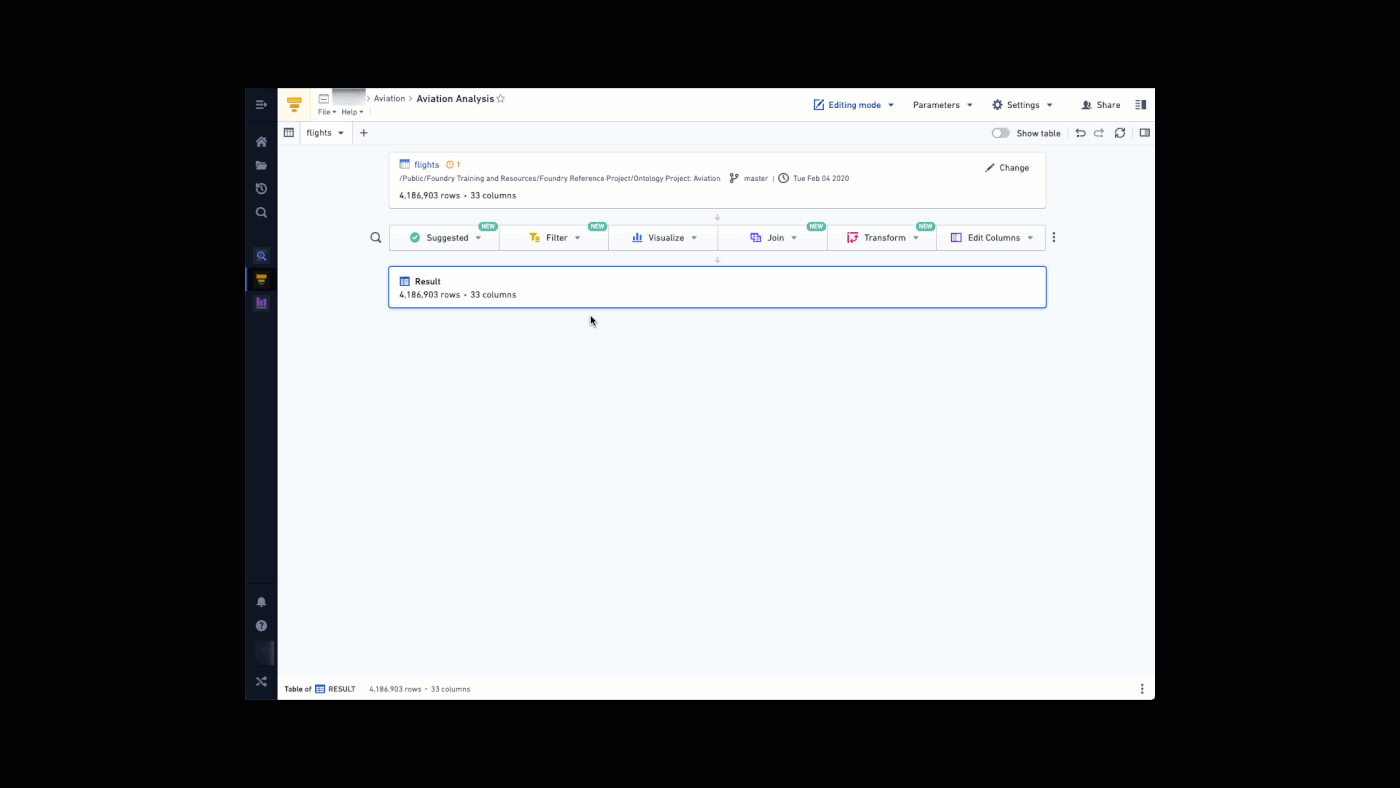Open the Suggested dropdown

coord(445,238)
